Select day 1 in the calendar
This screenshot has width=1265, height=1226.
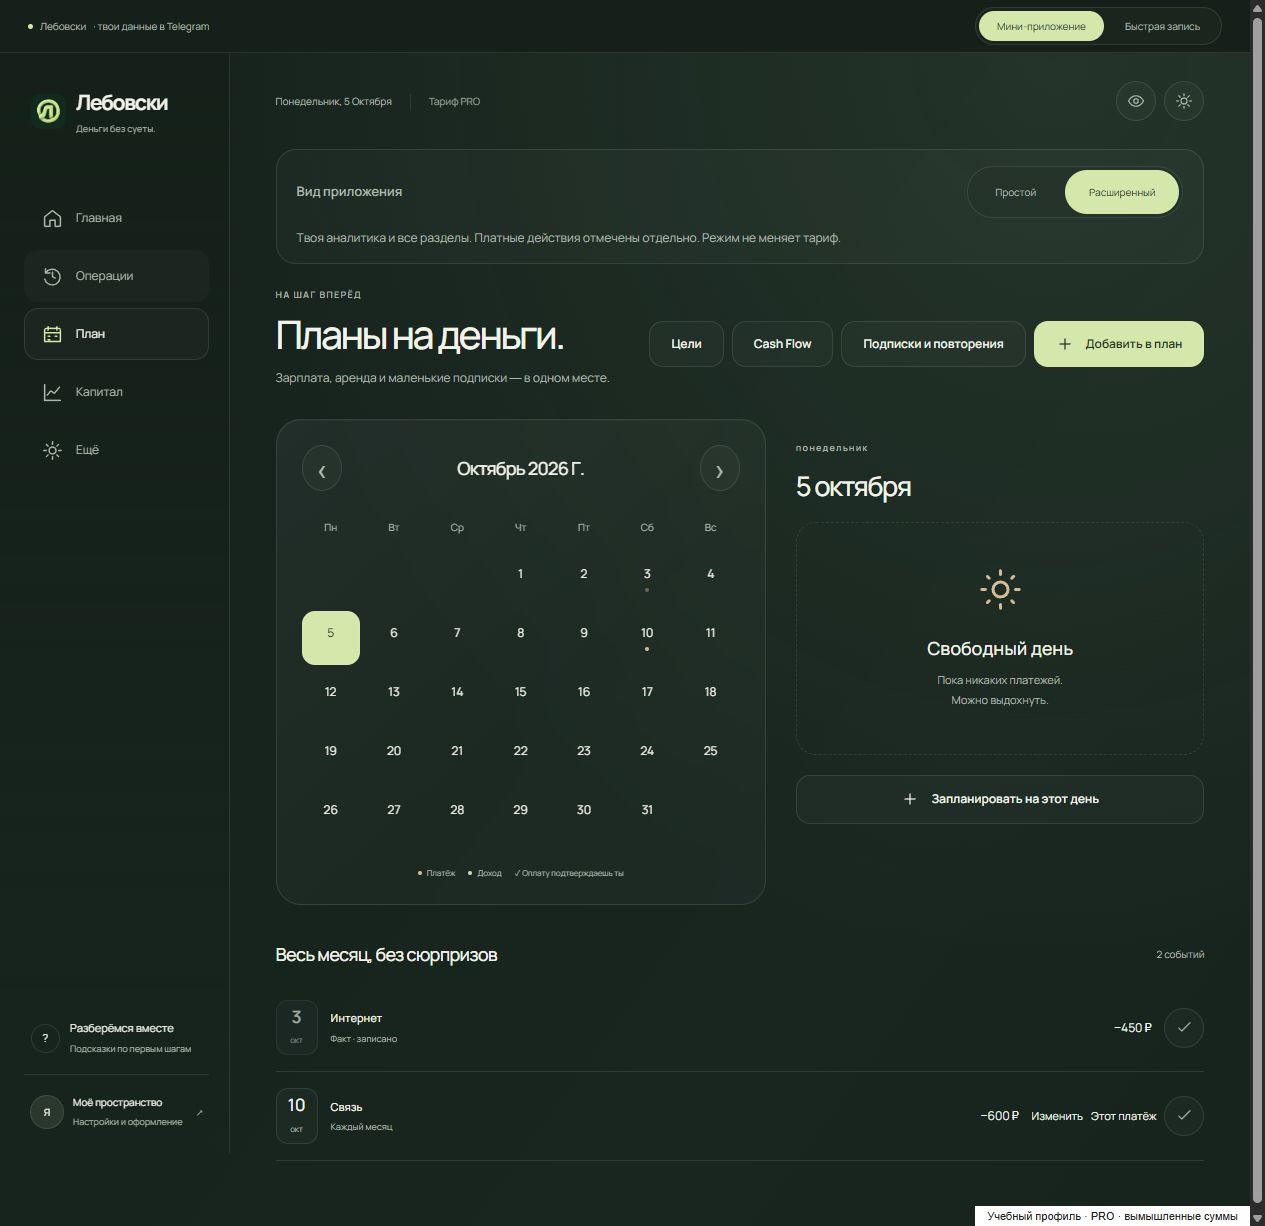click(520, 578)
